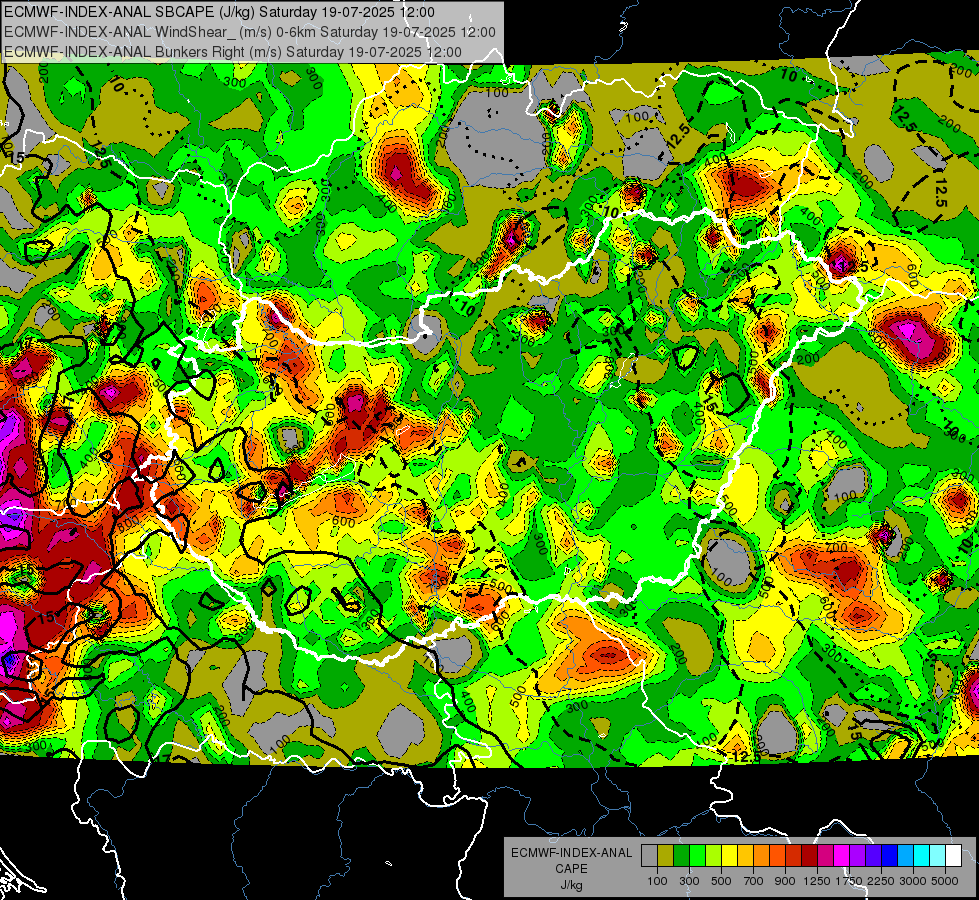This screenshot has width=979, height=900.
Task: Click the pure blue legend swatch
Action: pos(890,855)
